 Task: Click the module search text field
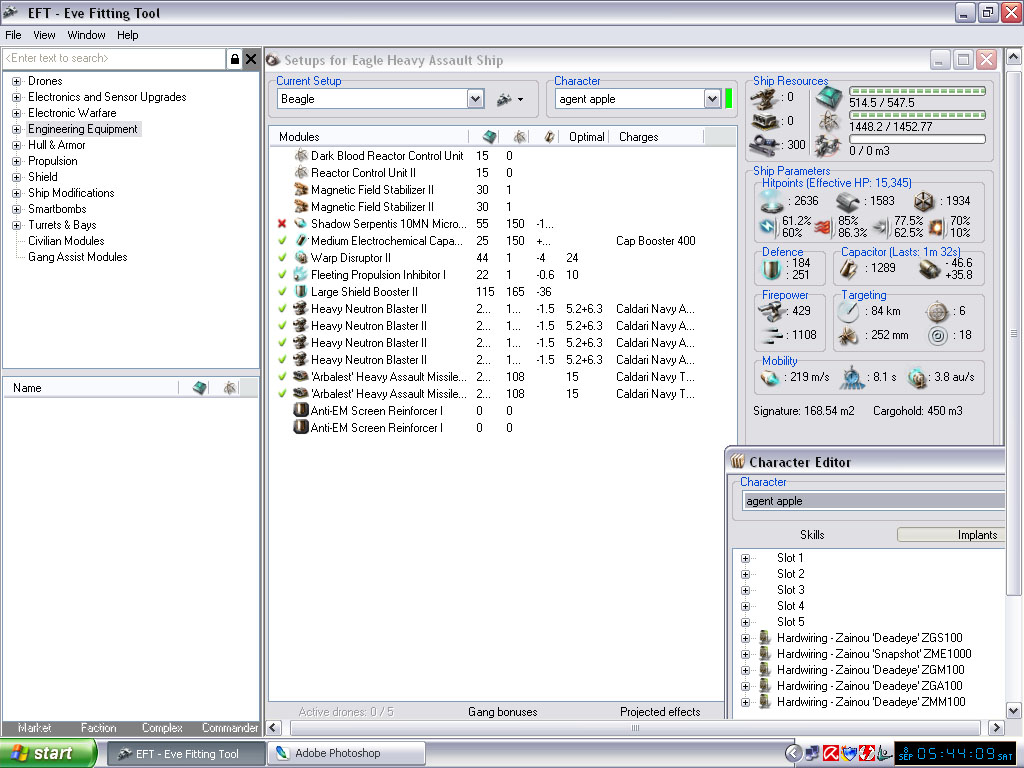click(x=113, y=59)
